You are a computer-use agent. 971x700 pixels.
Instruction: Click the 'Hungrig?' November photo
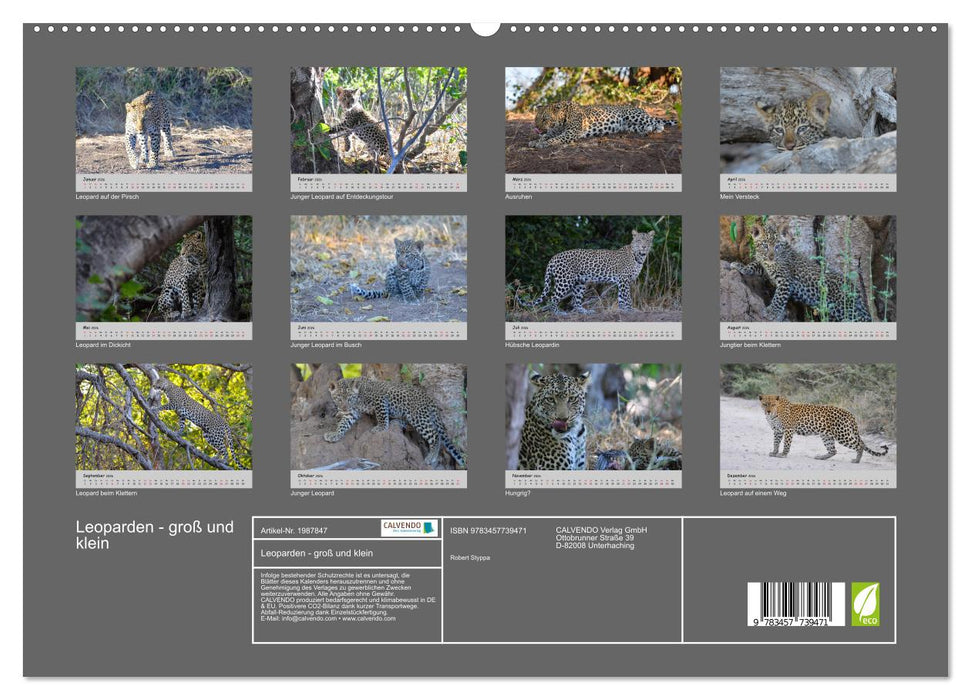(593, 416)
